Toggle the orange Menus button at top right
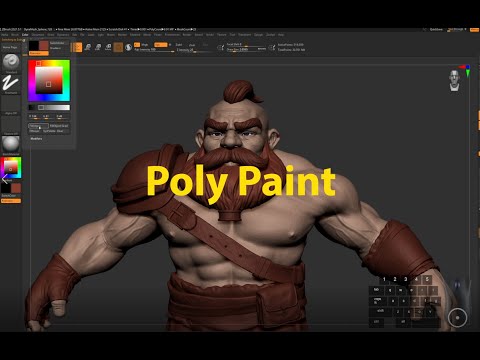The width and height of the screenshot is (480, 360). (474, 30)
